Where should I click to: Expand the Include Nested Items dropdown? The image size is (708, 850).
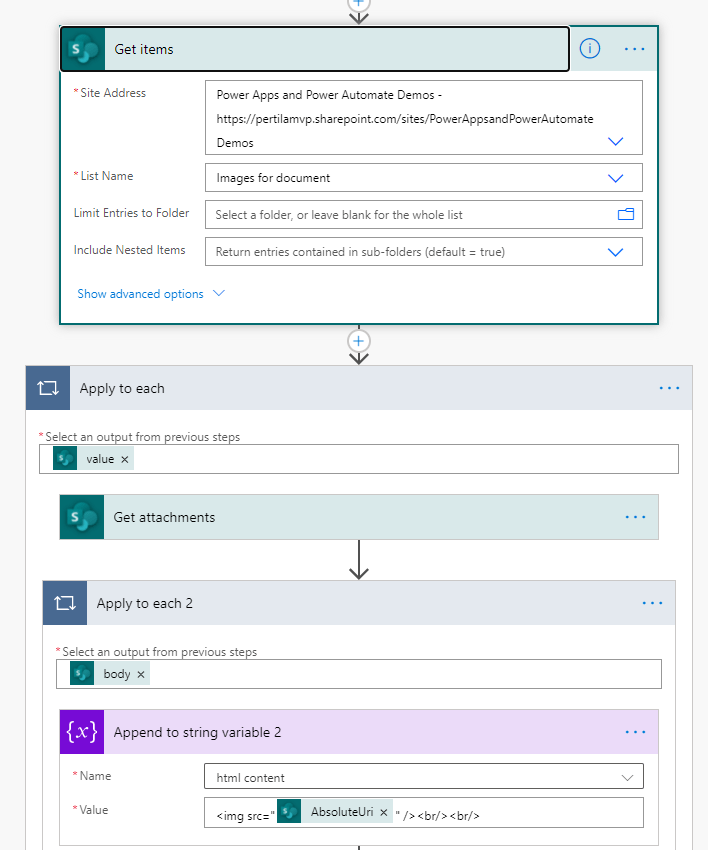click(616, 252)
